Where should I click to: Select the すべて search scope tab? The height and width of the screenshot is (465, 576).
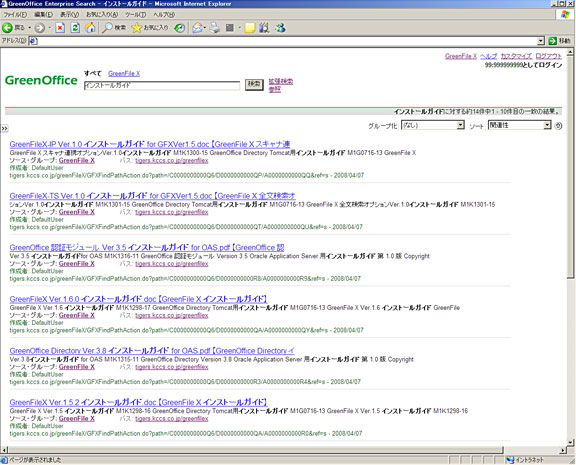pyautogui.click(x=92, y=73)
